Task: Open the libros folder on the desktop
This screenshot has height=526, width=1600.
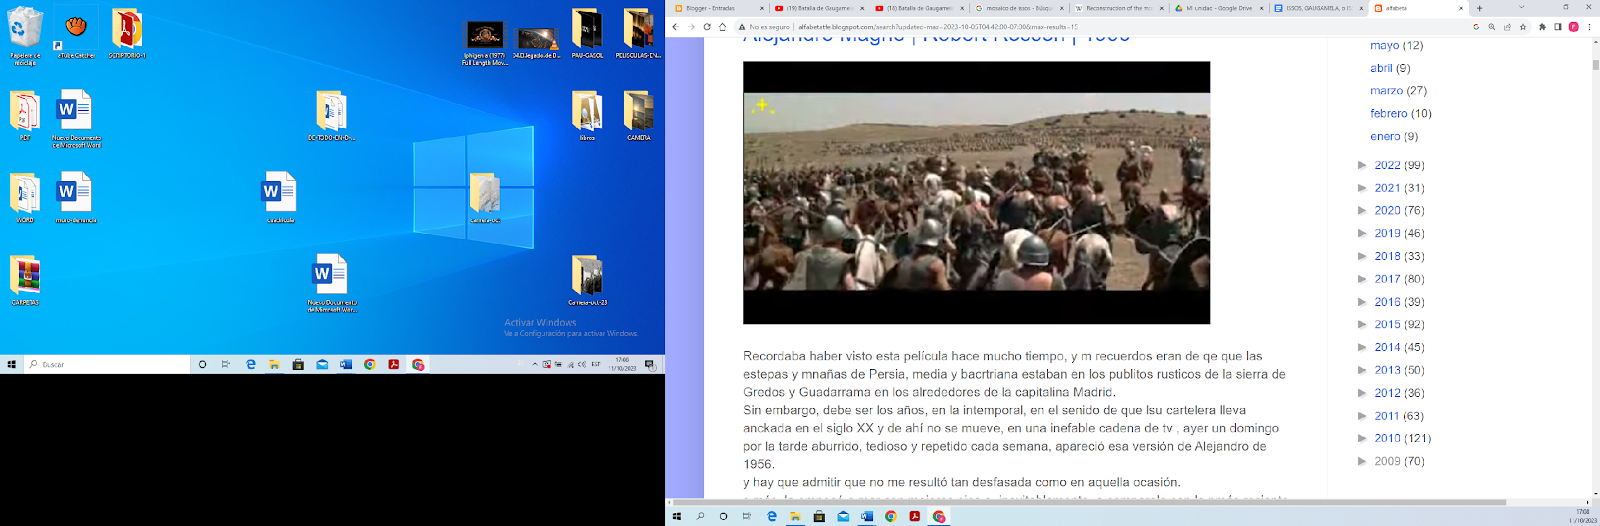Action: pyautogui.click(x=587, y=115)
